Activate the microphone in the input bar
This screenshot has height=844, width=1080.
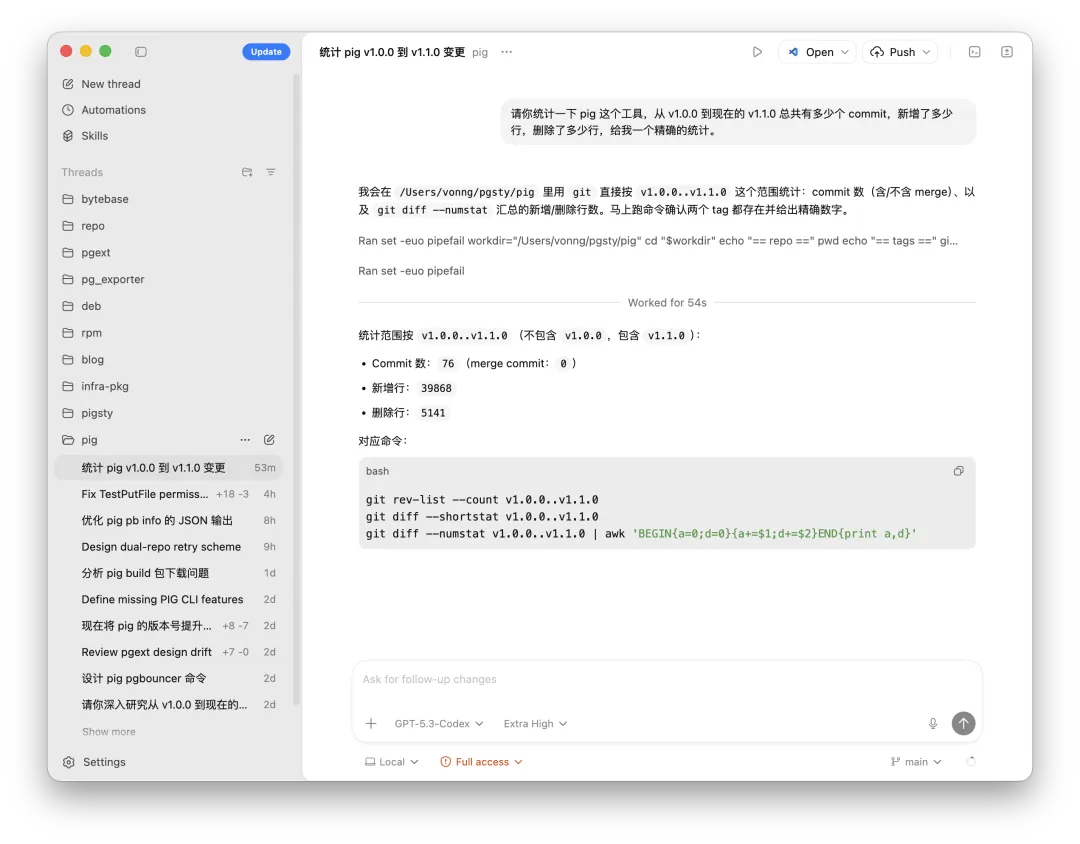(932, 723)
